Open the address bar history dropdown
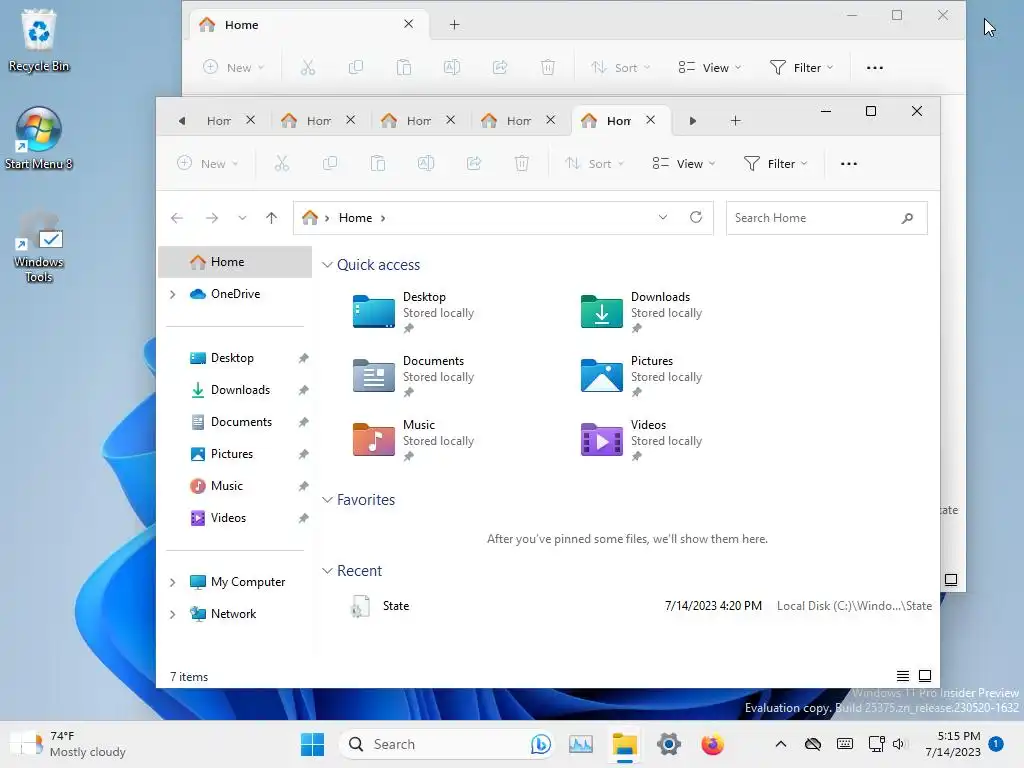1024x768 pixels. (x=663, y=217)
